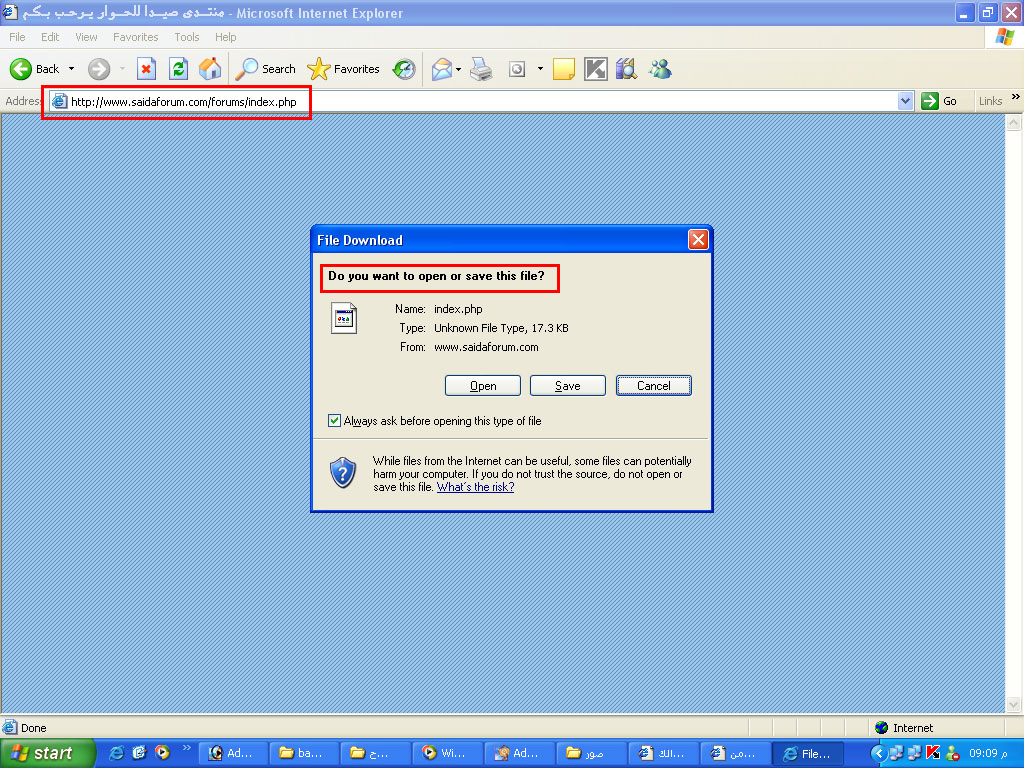This screenshot has height=768, width=1024.
Task: Click the Messenger tray icon
Action: 953,753
